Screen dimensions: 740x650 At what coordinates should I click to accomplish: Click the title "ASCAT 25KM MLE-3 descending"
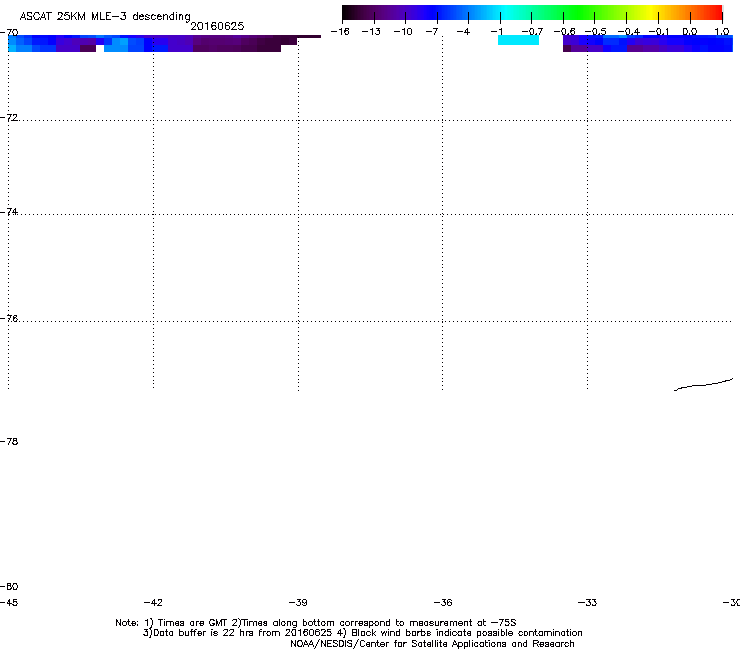105,17
